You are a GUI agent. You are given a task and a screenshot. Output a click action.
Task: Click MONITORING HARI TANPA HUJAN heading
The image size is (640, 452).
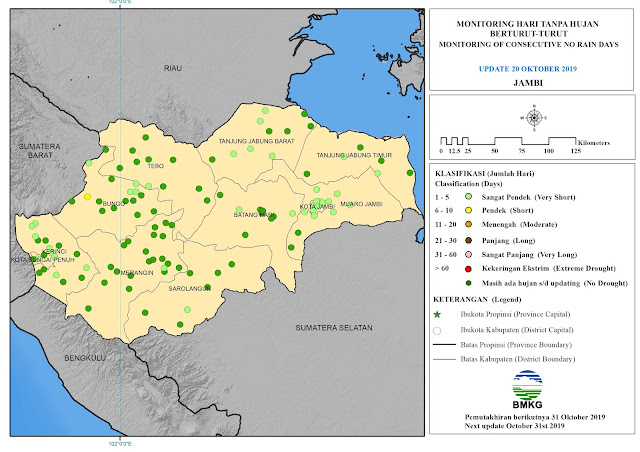tap(527, 24)
